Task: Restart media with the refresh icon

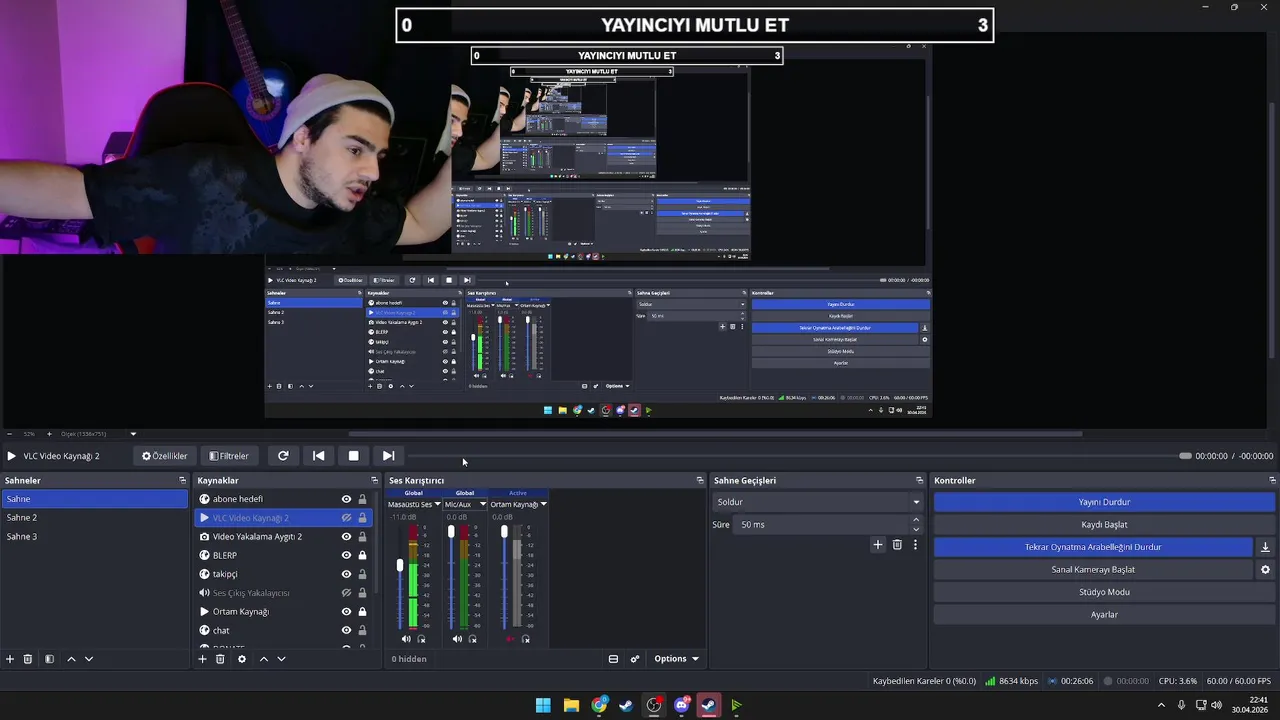Action: (x=283, y=456)
